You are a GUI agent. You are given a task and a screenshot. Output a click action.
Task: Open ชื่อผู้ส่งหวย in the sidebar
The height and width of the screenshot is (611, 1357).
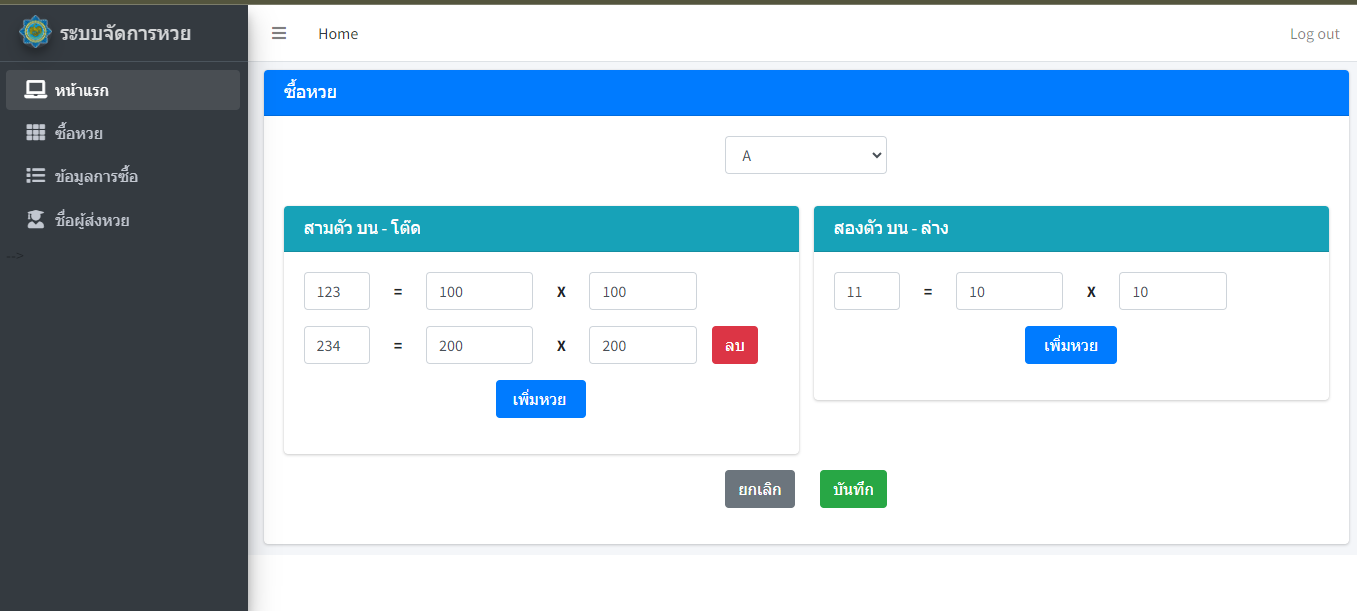point(92,220)
